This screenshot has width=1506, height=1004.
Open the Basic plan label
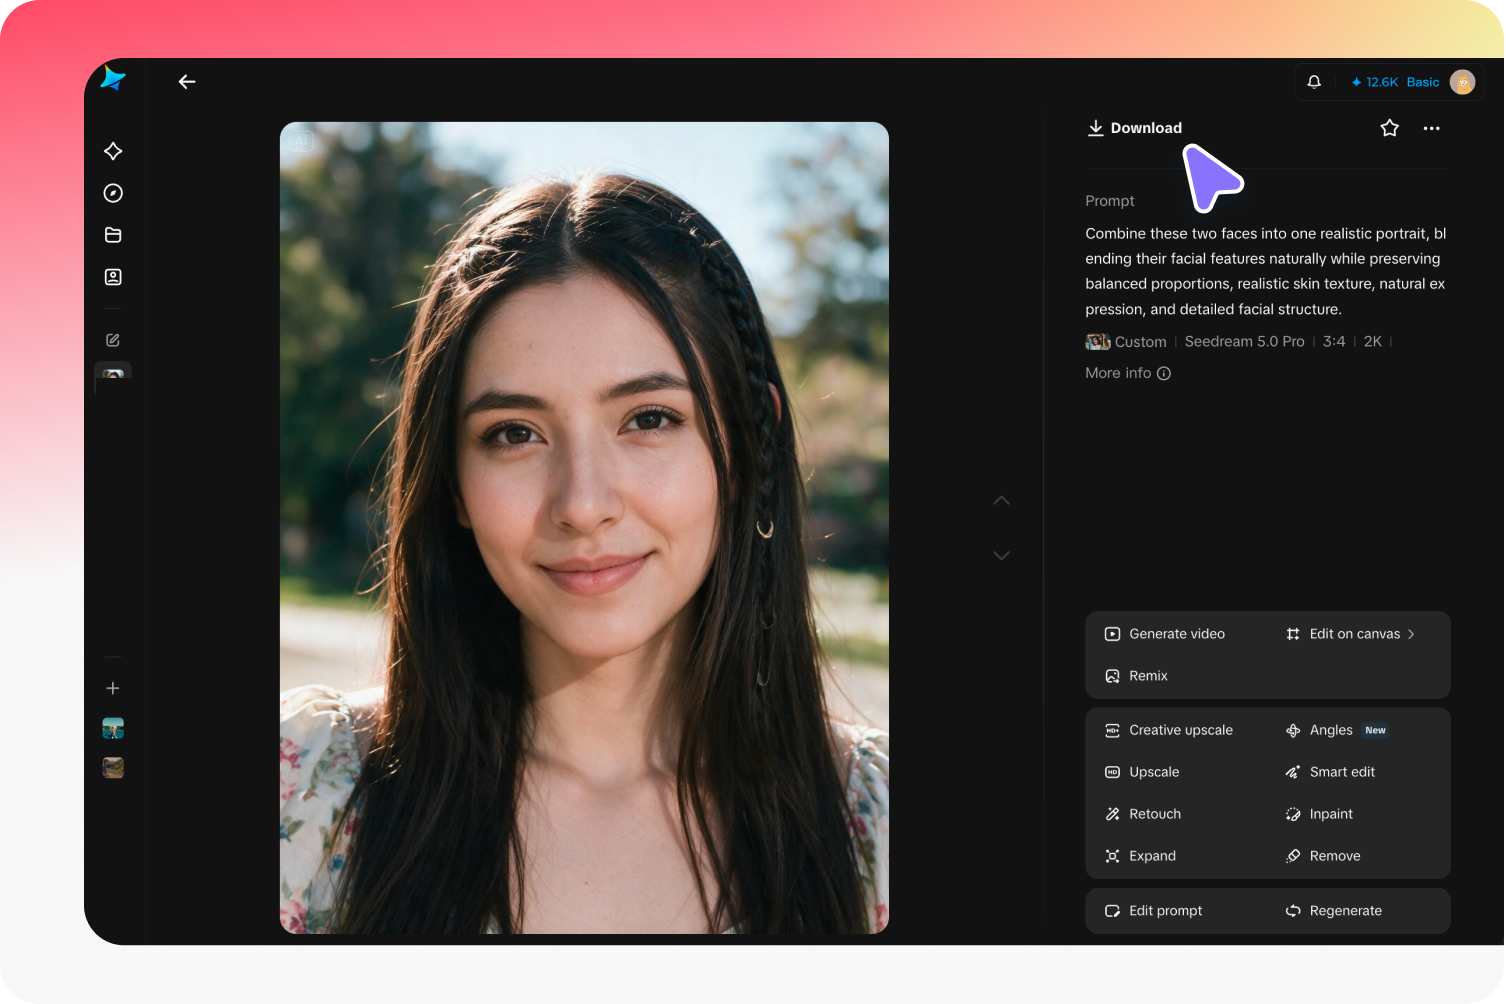[x=1423, y=82]
